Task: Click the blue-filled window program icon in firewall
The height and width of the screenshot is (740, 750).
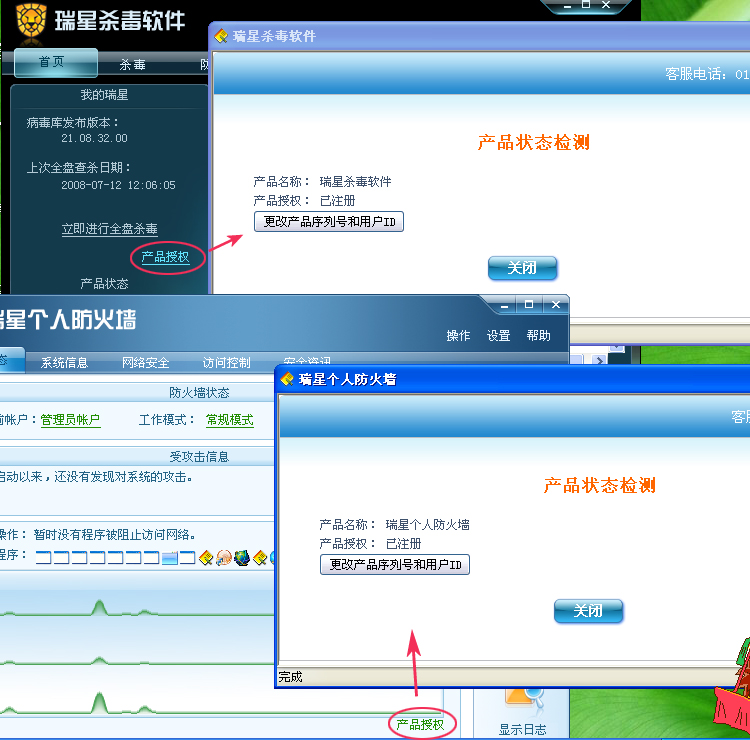Action: [169, 558]
